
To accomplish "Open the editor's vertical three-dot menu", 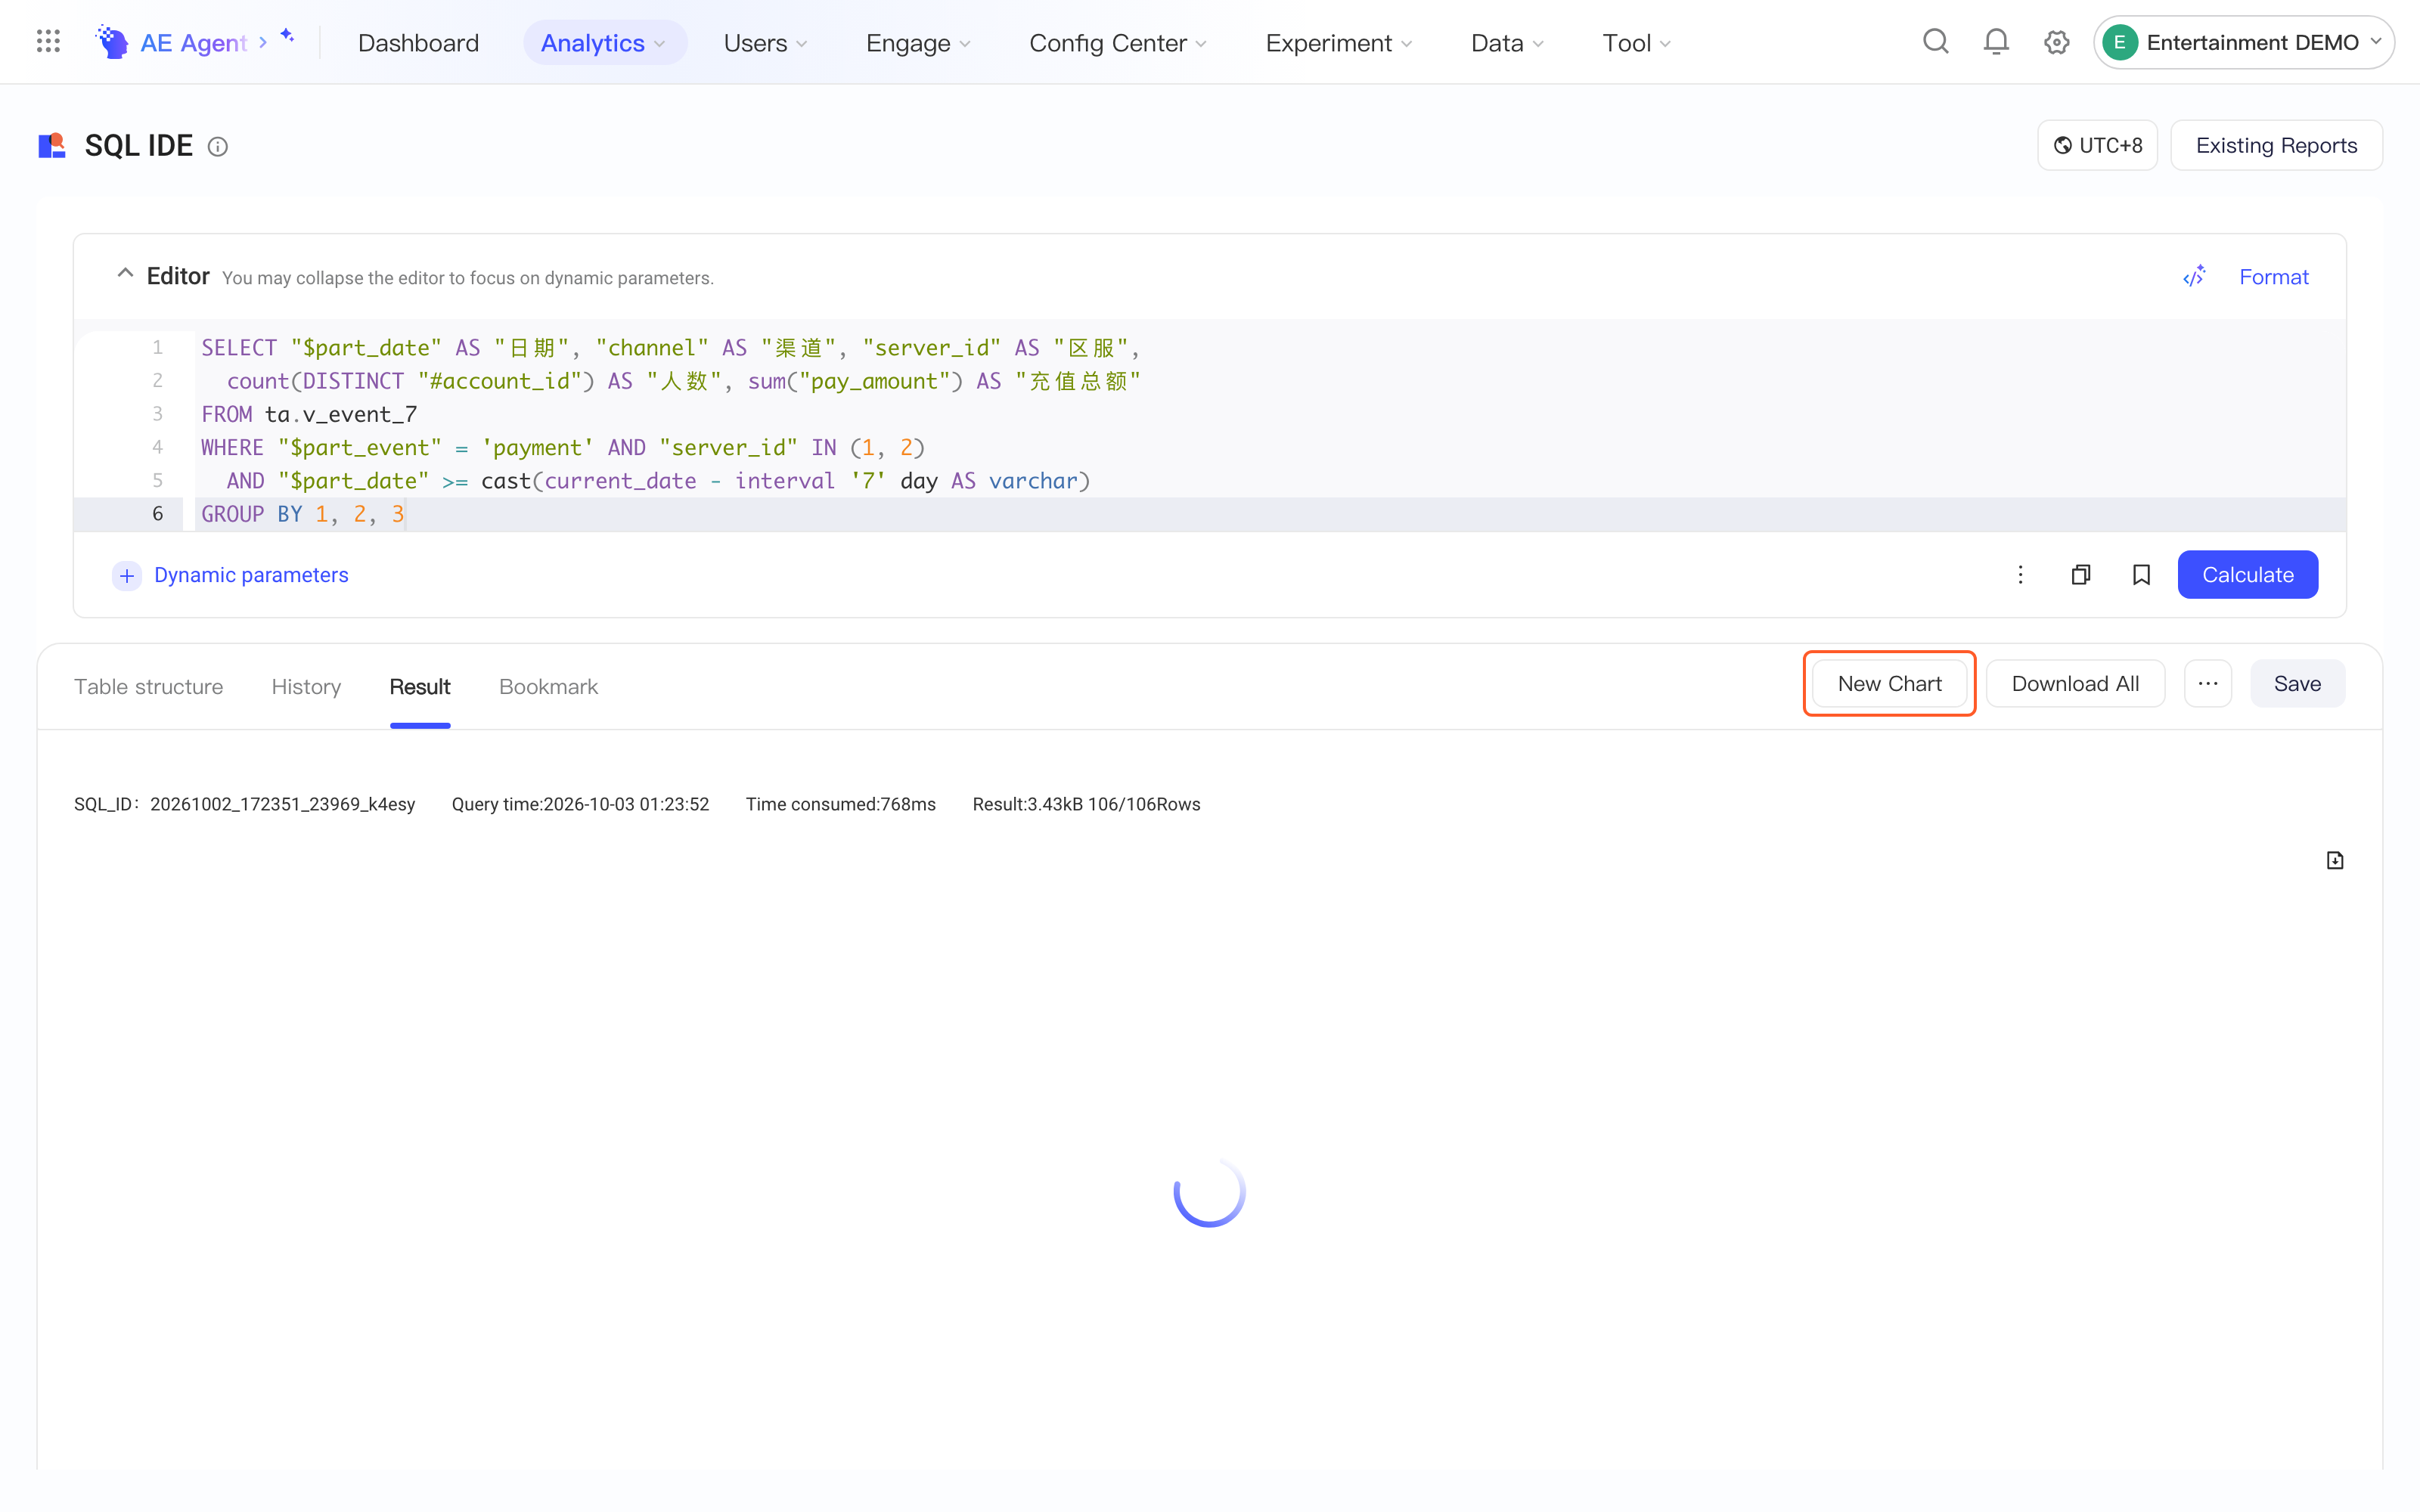I will [x=2020, y=575].
